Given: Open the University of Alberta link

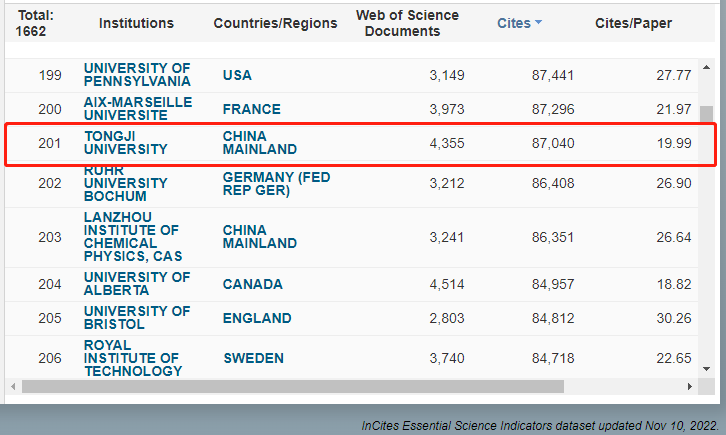Looking at the screenshot, I should [x=137, y=284].
